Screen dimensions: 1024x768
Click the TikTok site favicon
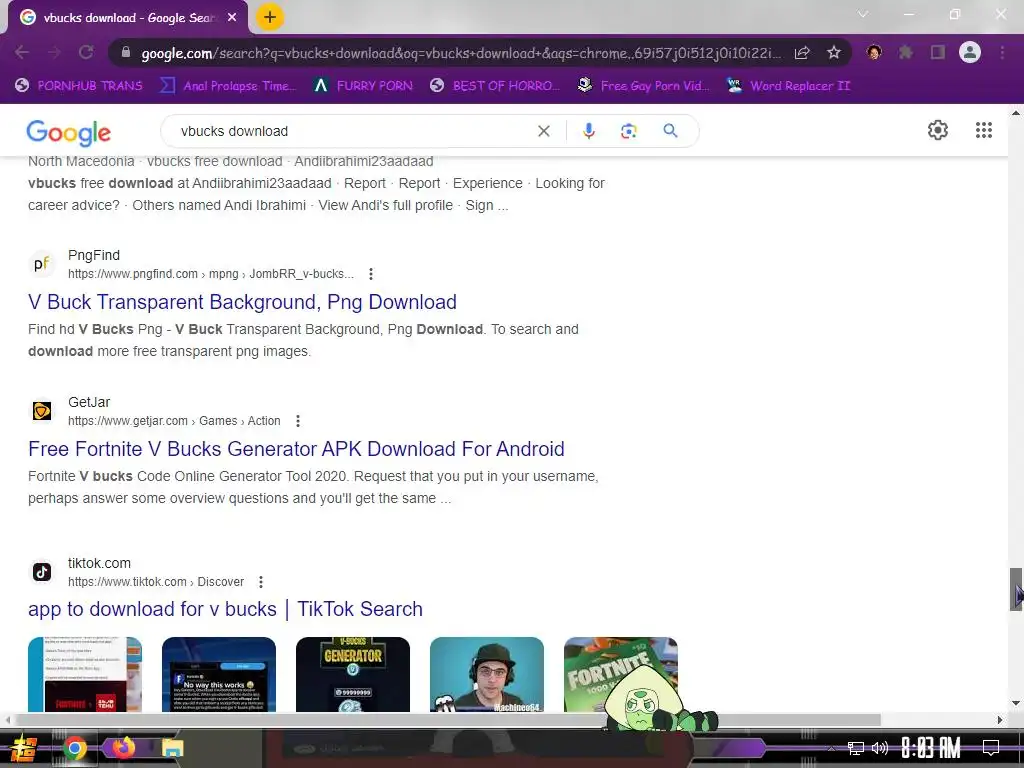click(x=42, y=572)
